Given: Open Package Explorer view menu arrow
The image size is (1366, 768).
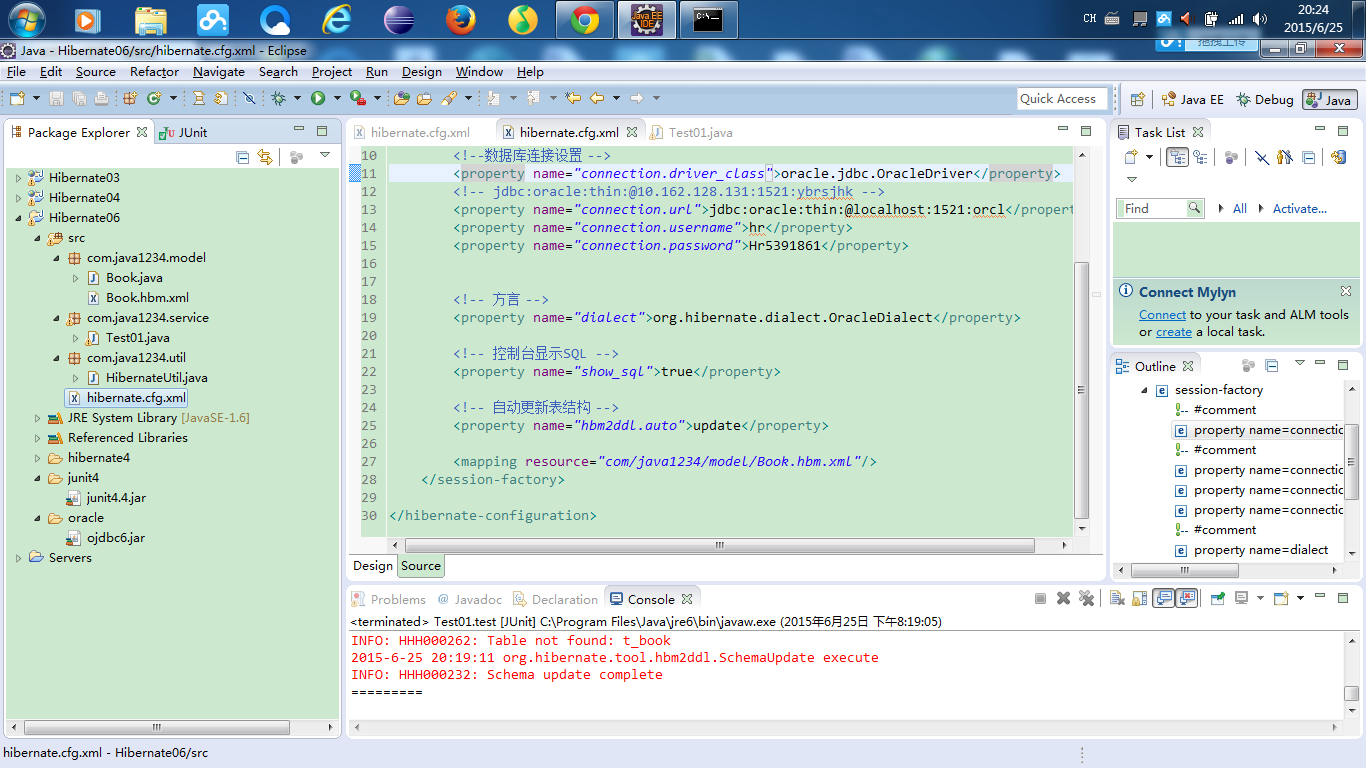Looking at the screenshot, I should tap(325, 156).
